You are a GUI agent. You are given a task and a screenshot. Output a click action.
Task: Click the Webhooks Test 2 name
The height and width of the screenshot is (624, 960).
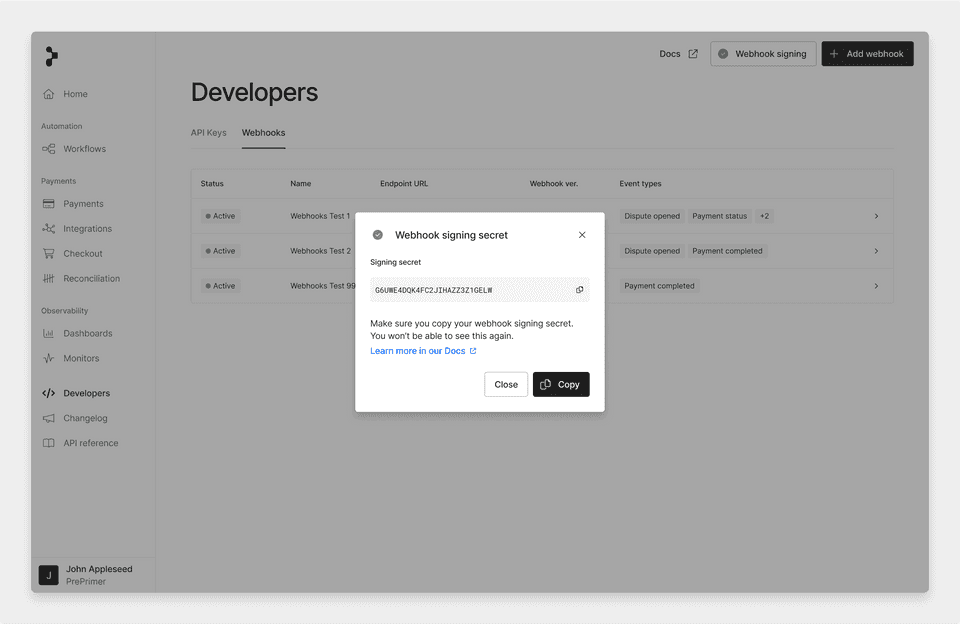(x=321, y=251)
